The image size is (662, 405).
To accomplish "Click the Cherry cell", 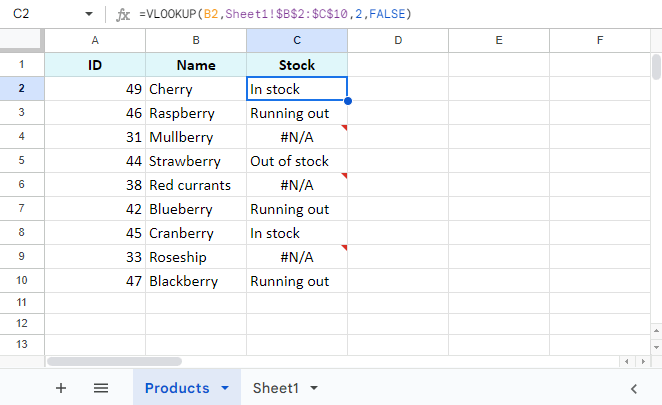I will tap(196, 89).
